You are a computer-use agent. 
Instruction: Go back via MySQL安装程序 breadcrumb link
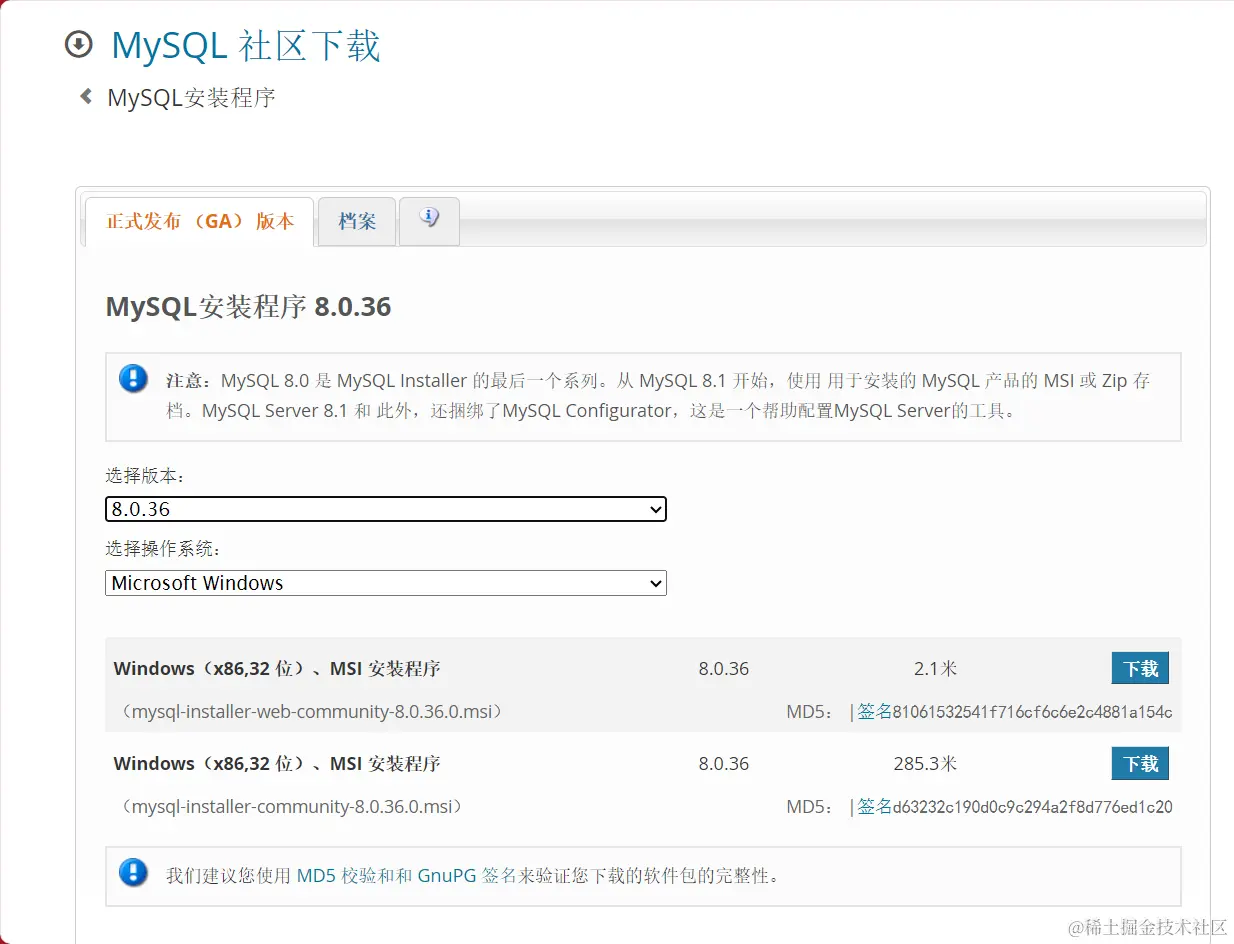tap(191, 97)
